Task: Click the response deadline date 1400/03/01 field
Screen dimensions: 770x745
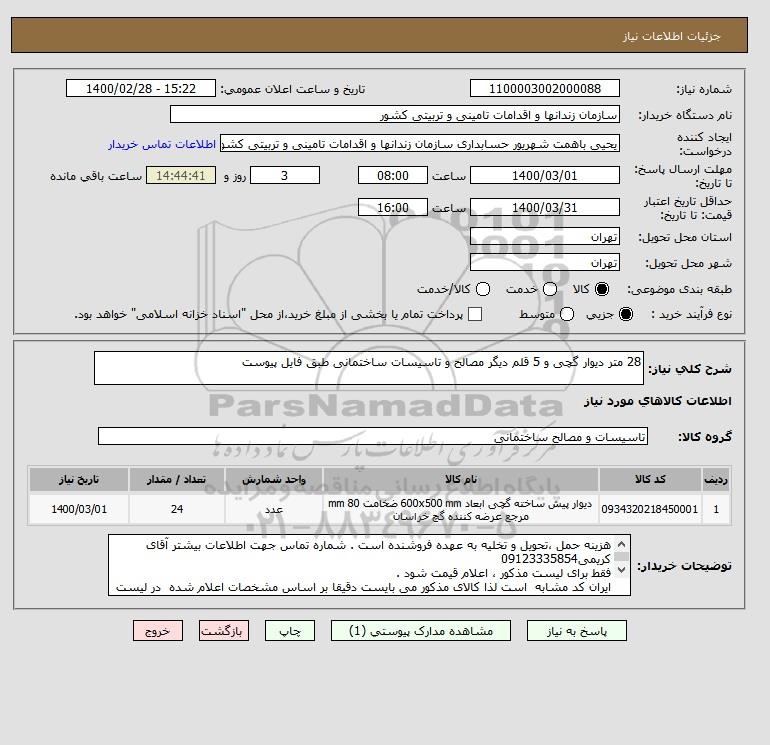Action: coord(545,175)
